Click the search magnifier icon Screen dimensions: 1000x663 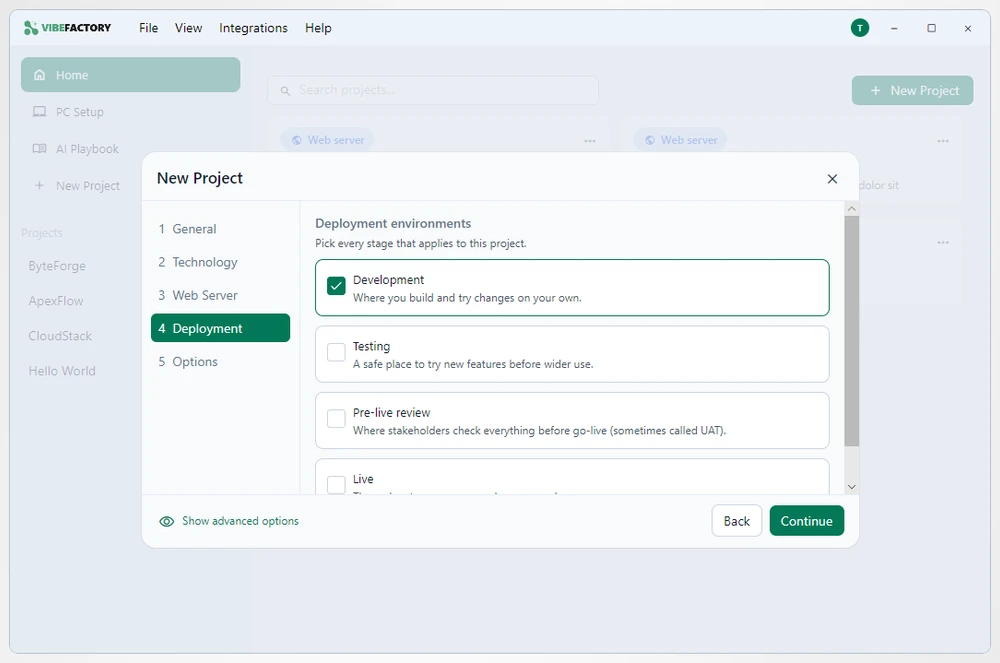285,91
